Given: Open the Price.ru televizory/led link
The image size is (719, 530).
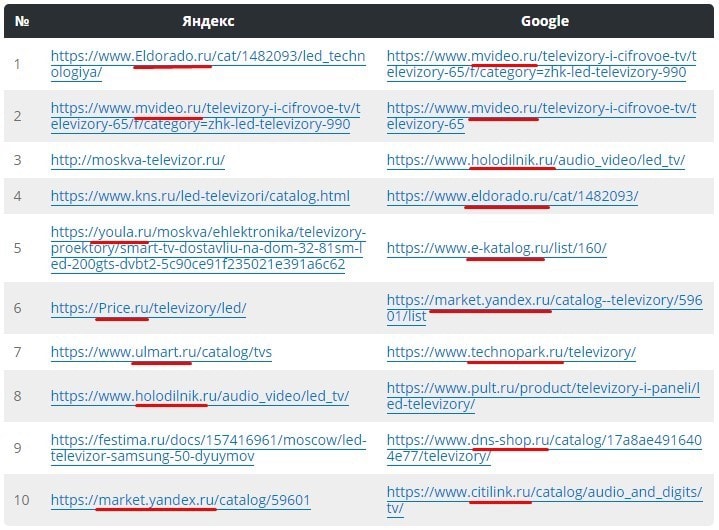Looking at the screenshot, I should point(148,308).
